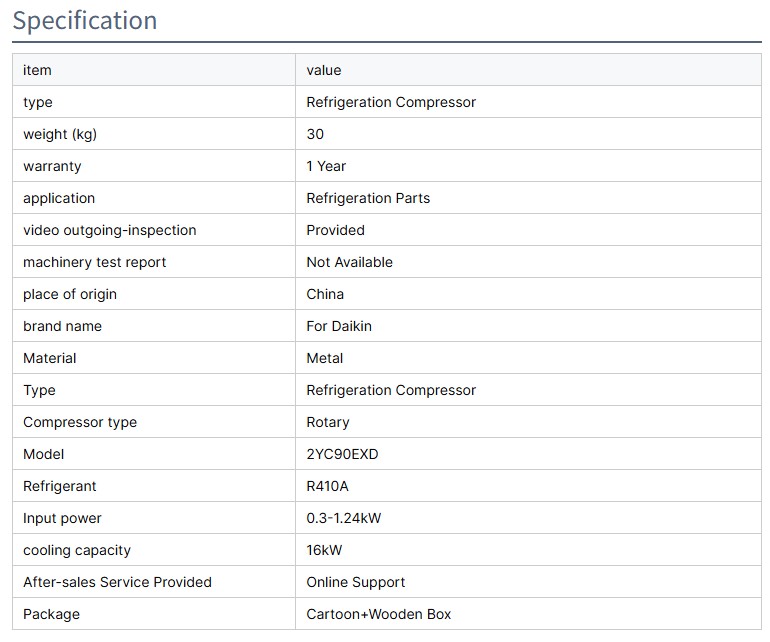
Task: Select the model number '2YC90EXD'
Action: tap(342, 454)
